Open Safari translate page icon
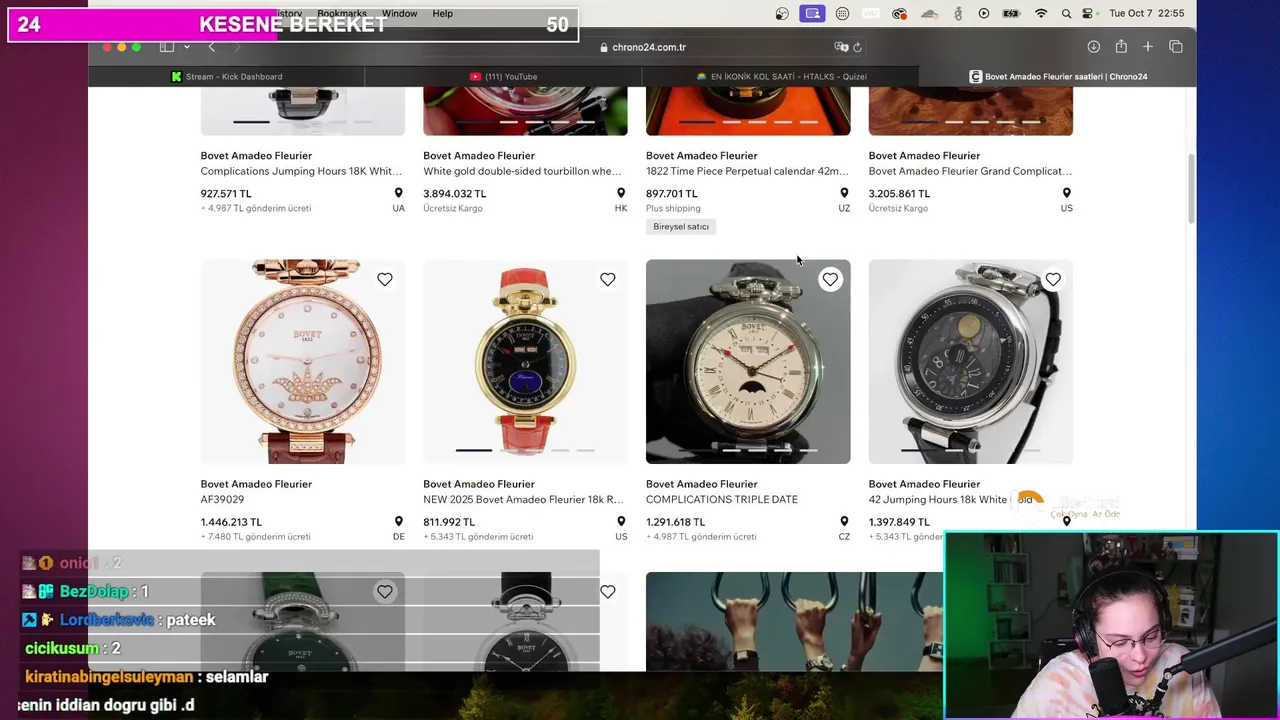 click(x=841, y=47)
